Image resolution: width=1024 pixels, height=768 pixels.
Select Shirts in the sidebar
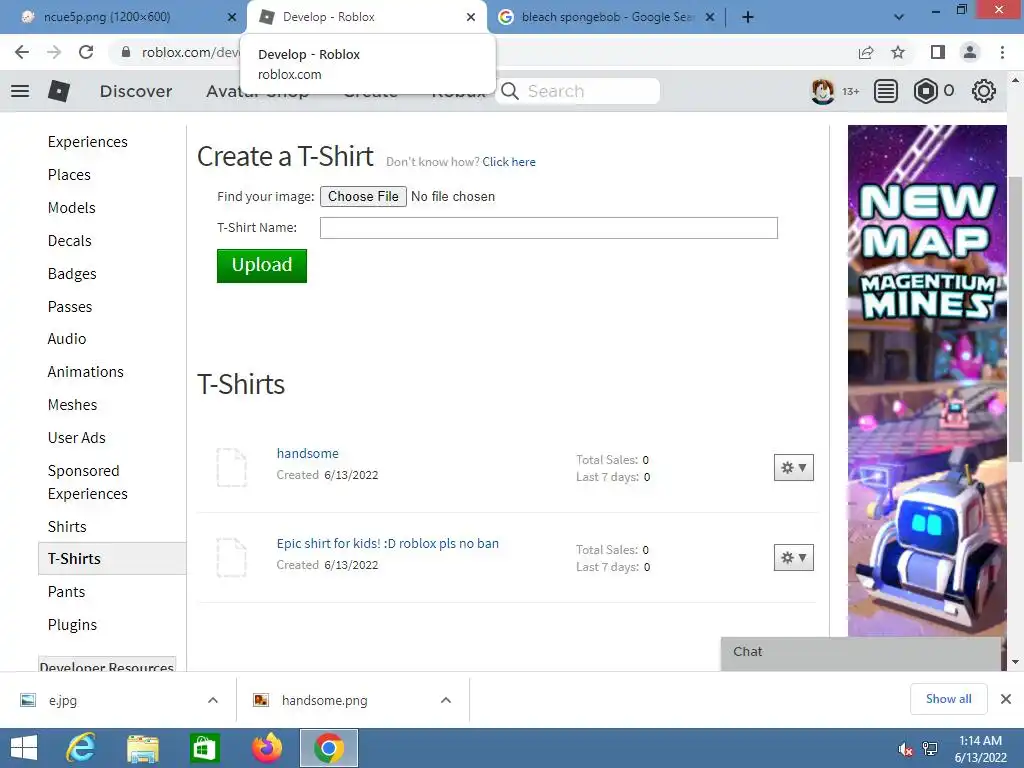click(67, 526)
